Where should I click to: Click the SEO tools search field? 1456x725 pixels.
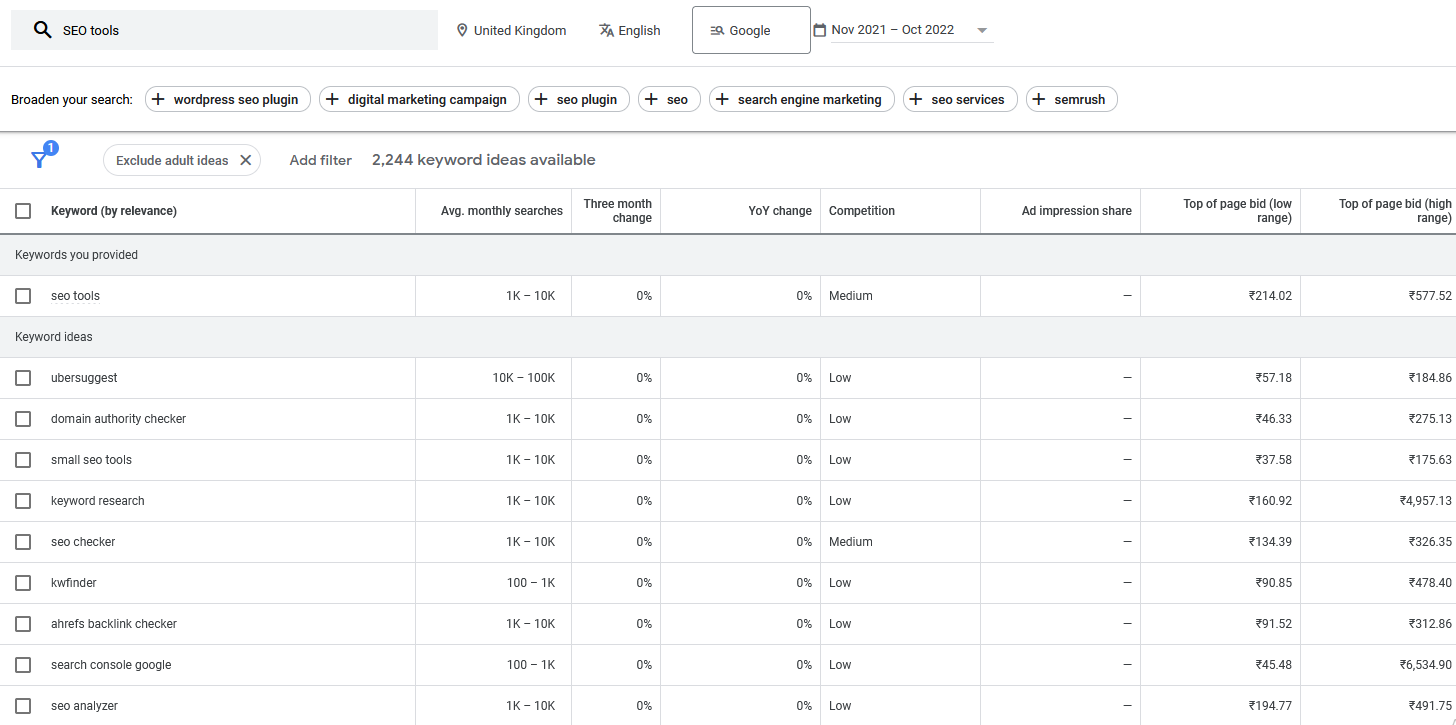[240, 30]
